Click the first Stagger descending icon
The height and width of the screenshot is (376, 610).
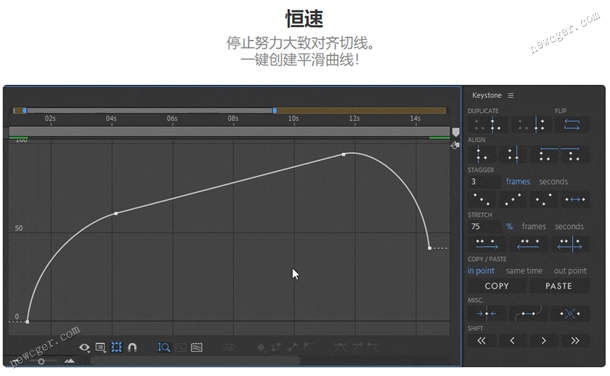coord(482,199)
